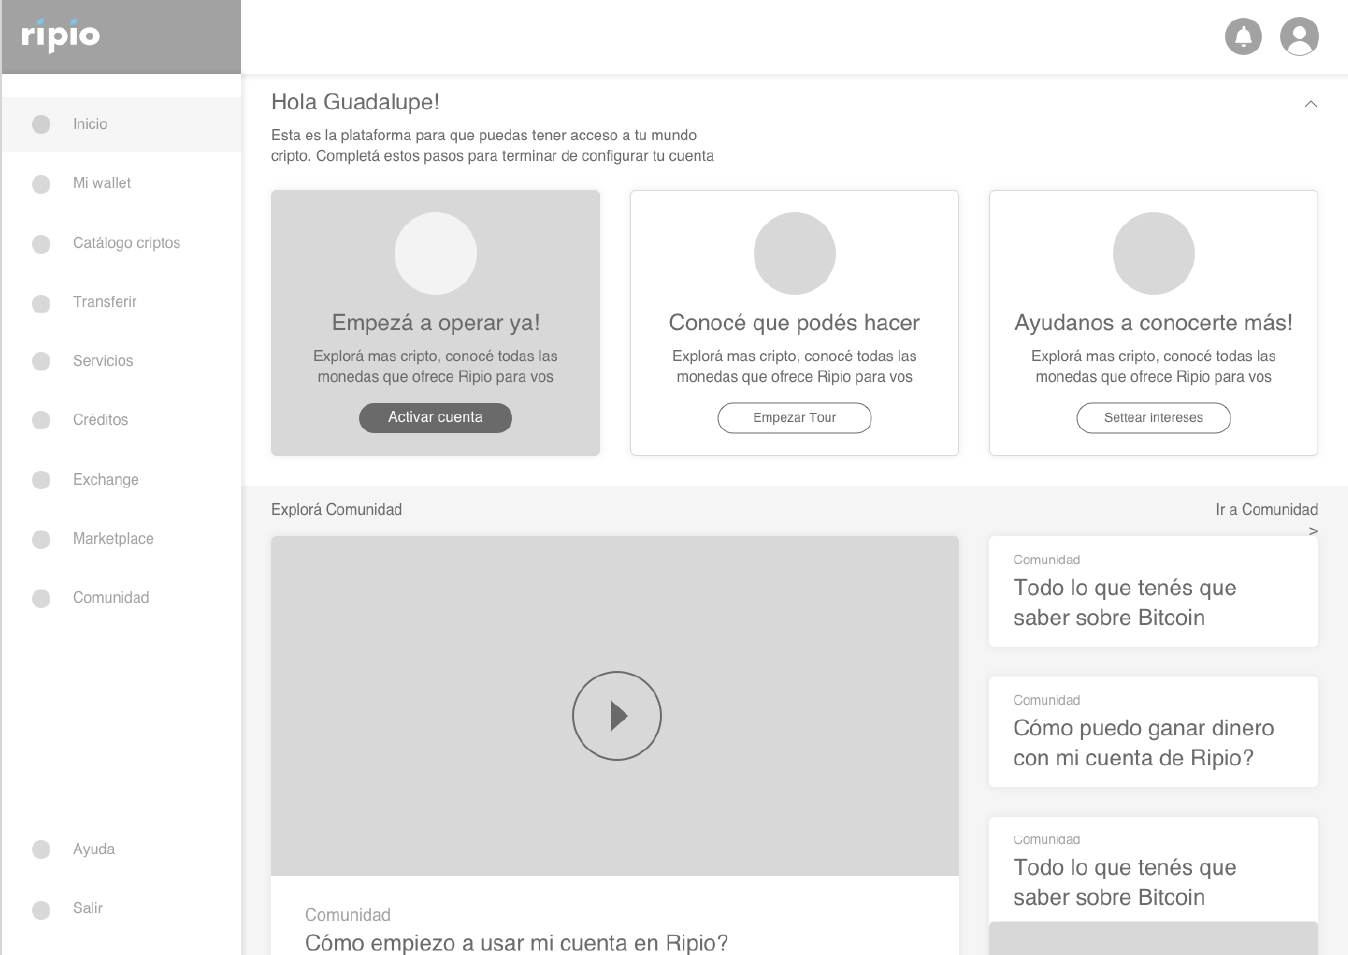
Task: Click the Exchange sidebar icon dot
Action: pos(41,480)
